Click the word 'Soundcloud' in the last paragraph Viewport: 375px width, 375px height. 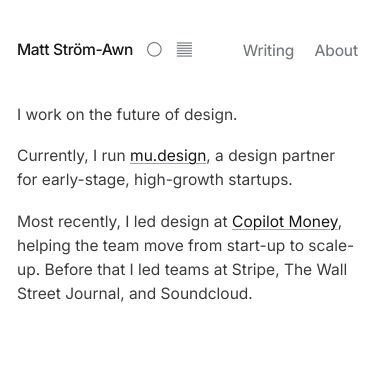(205, 294)
